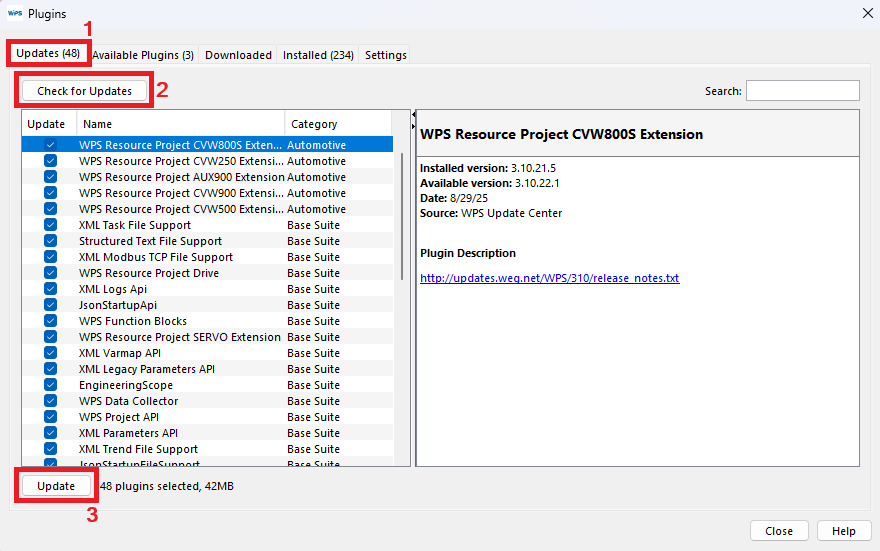Click inside the Search text field
Viewport: 880px width, 551px height.
tap(802, 91)
